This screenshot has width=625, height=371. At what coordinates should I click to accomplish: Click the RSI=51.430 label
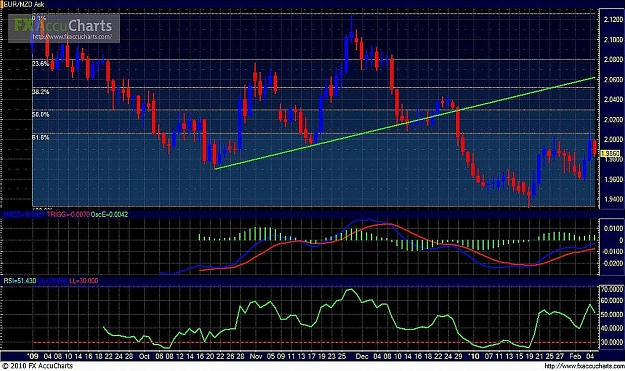[x=20, y=281]
